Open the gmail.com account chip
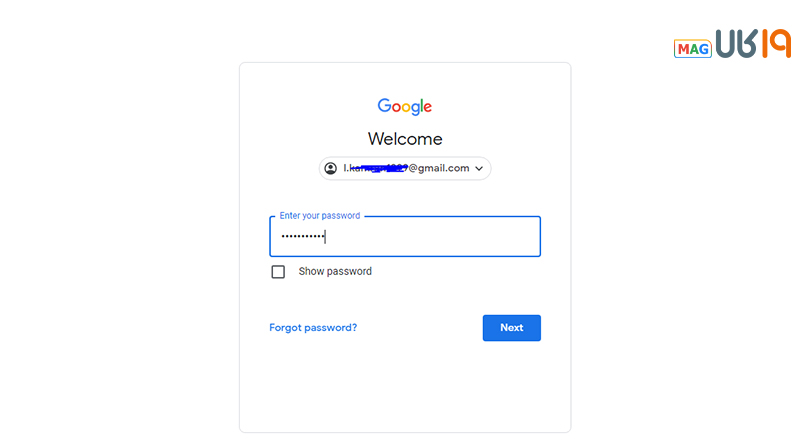 (405, 168)
